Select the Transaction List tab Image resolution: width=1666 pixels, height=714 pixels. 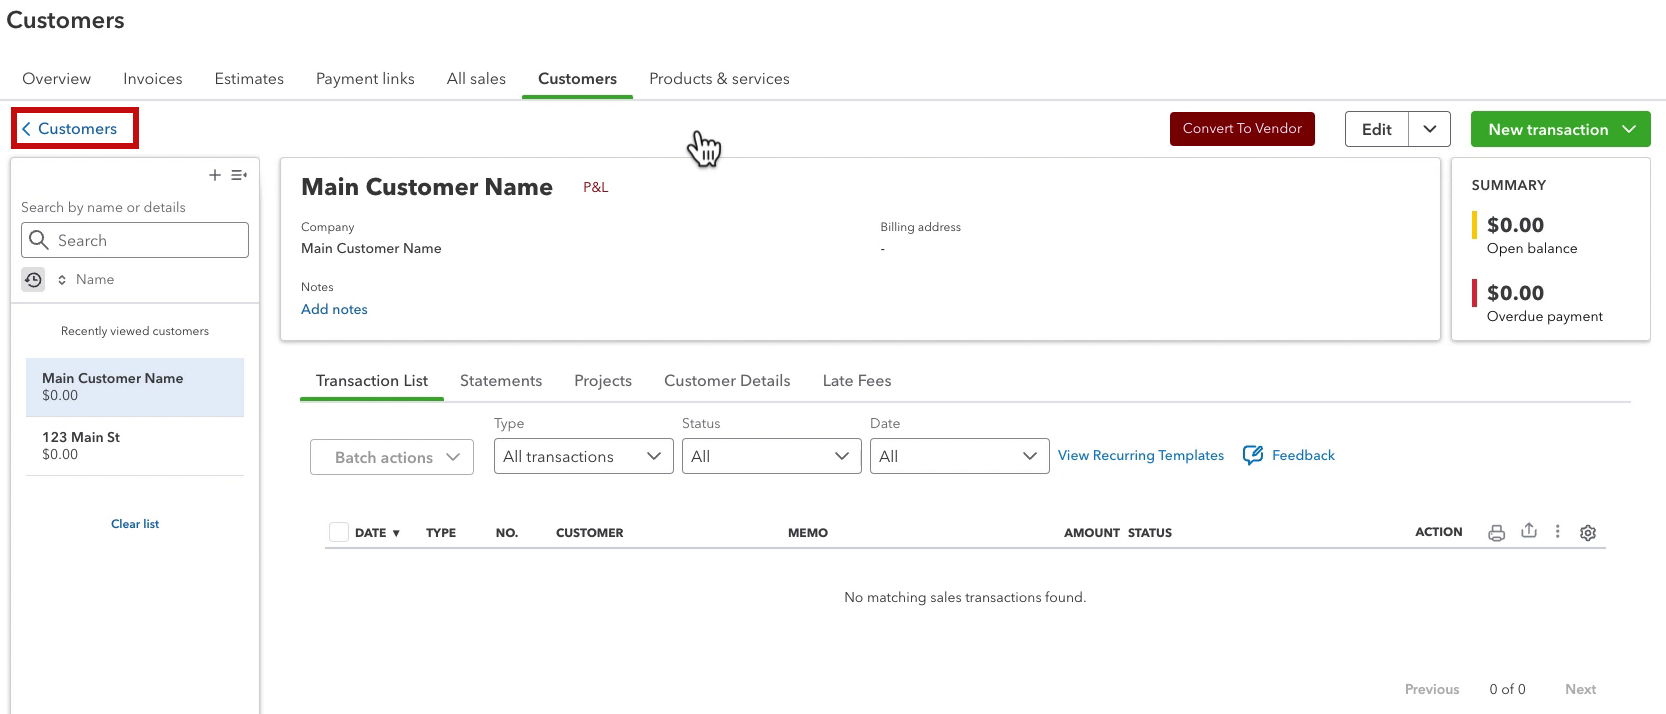coord(372,381)
